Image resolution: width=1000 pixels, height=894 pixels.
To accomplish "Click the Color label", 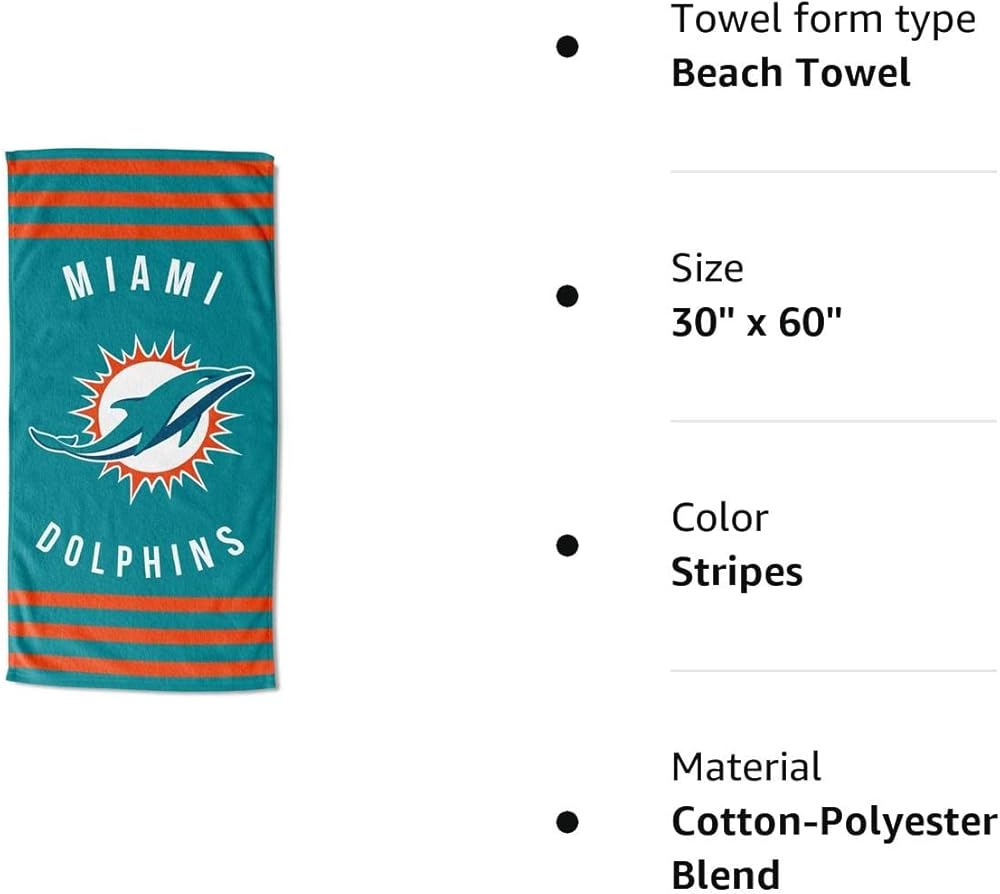I will (x=720, y=518).
